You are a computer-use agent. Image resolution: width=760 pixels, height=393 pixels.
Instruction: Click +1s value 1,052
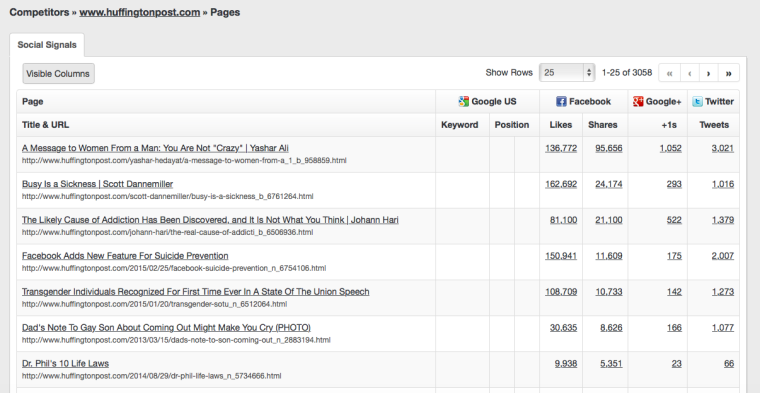click(670, 148)
